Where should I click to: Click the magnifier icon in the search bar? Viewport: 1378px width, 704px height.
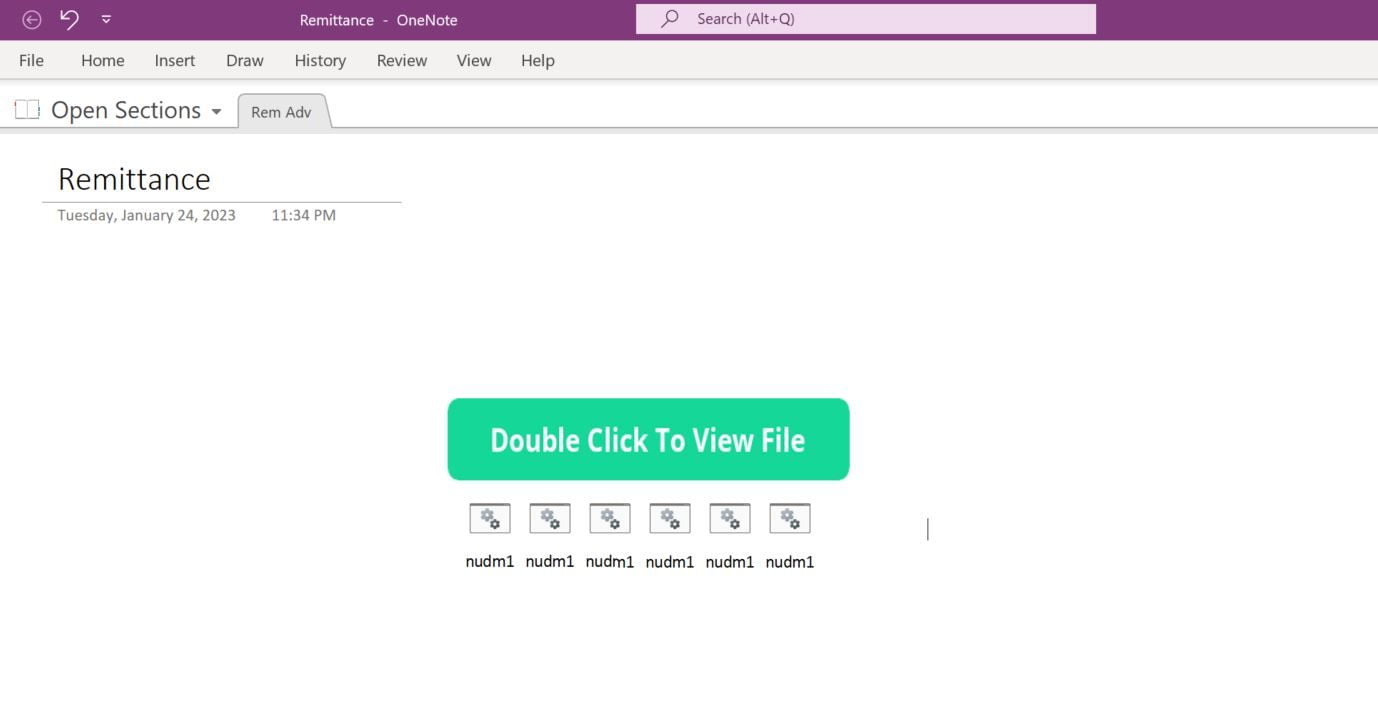click(668, 18)
